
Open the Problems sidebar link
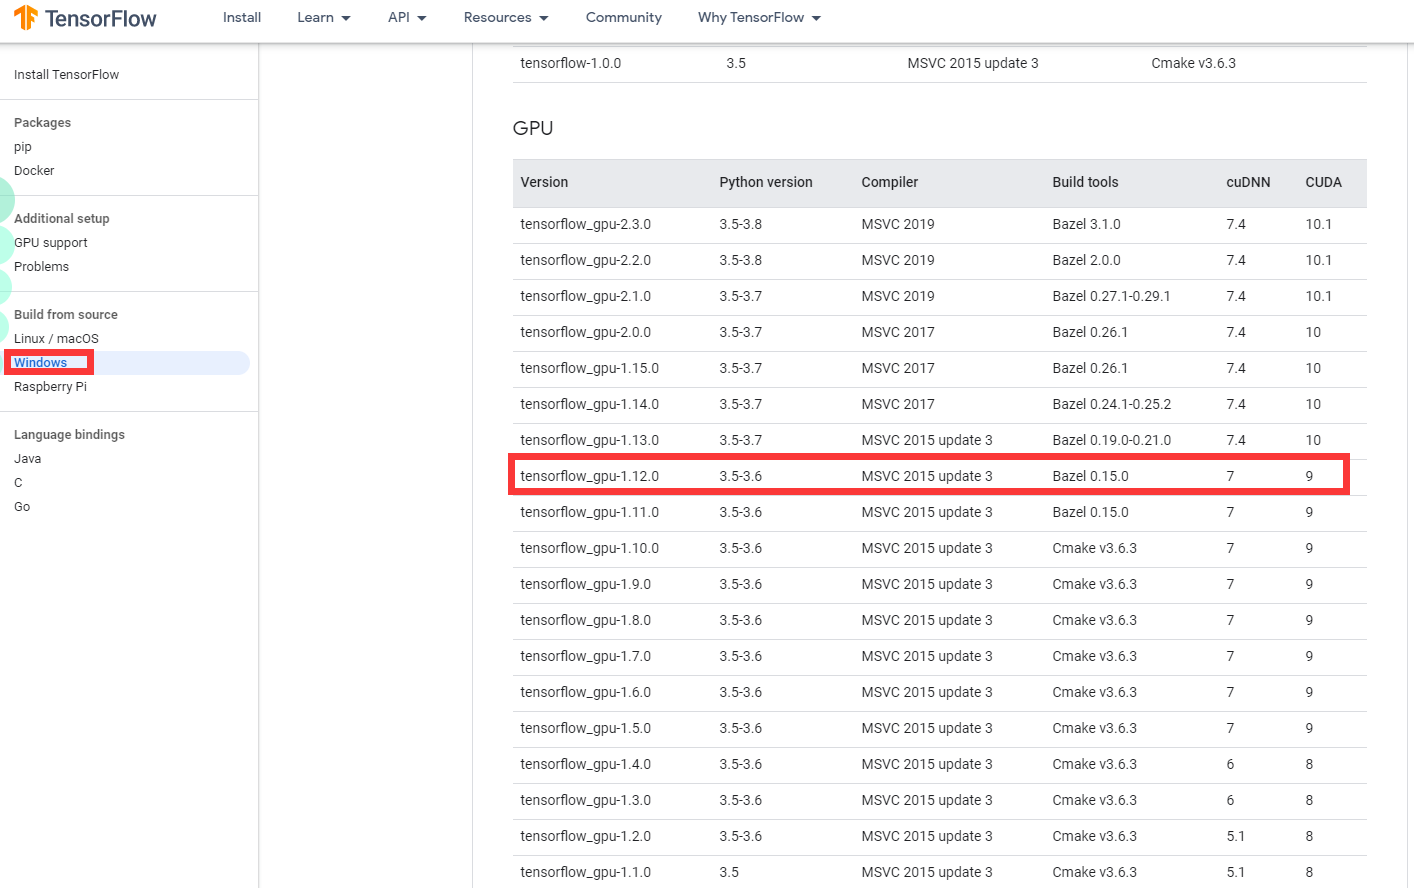(x=41, y=267)
